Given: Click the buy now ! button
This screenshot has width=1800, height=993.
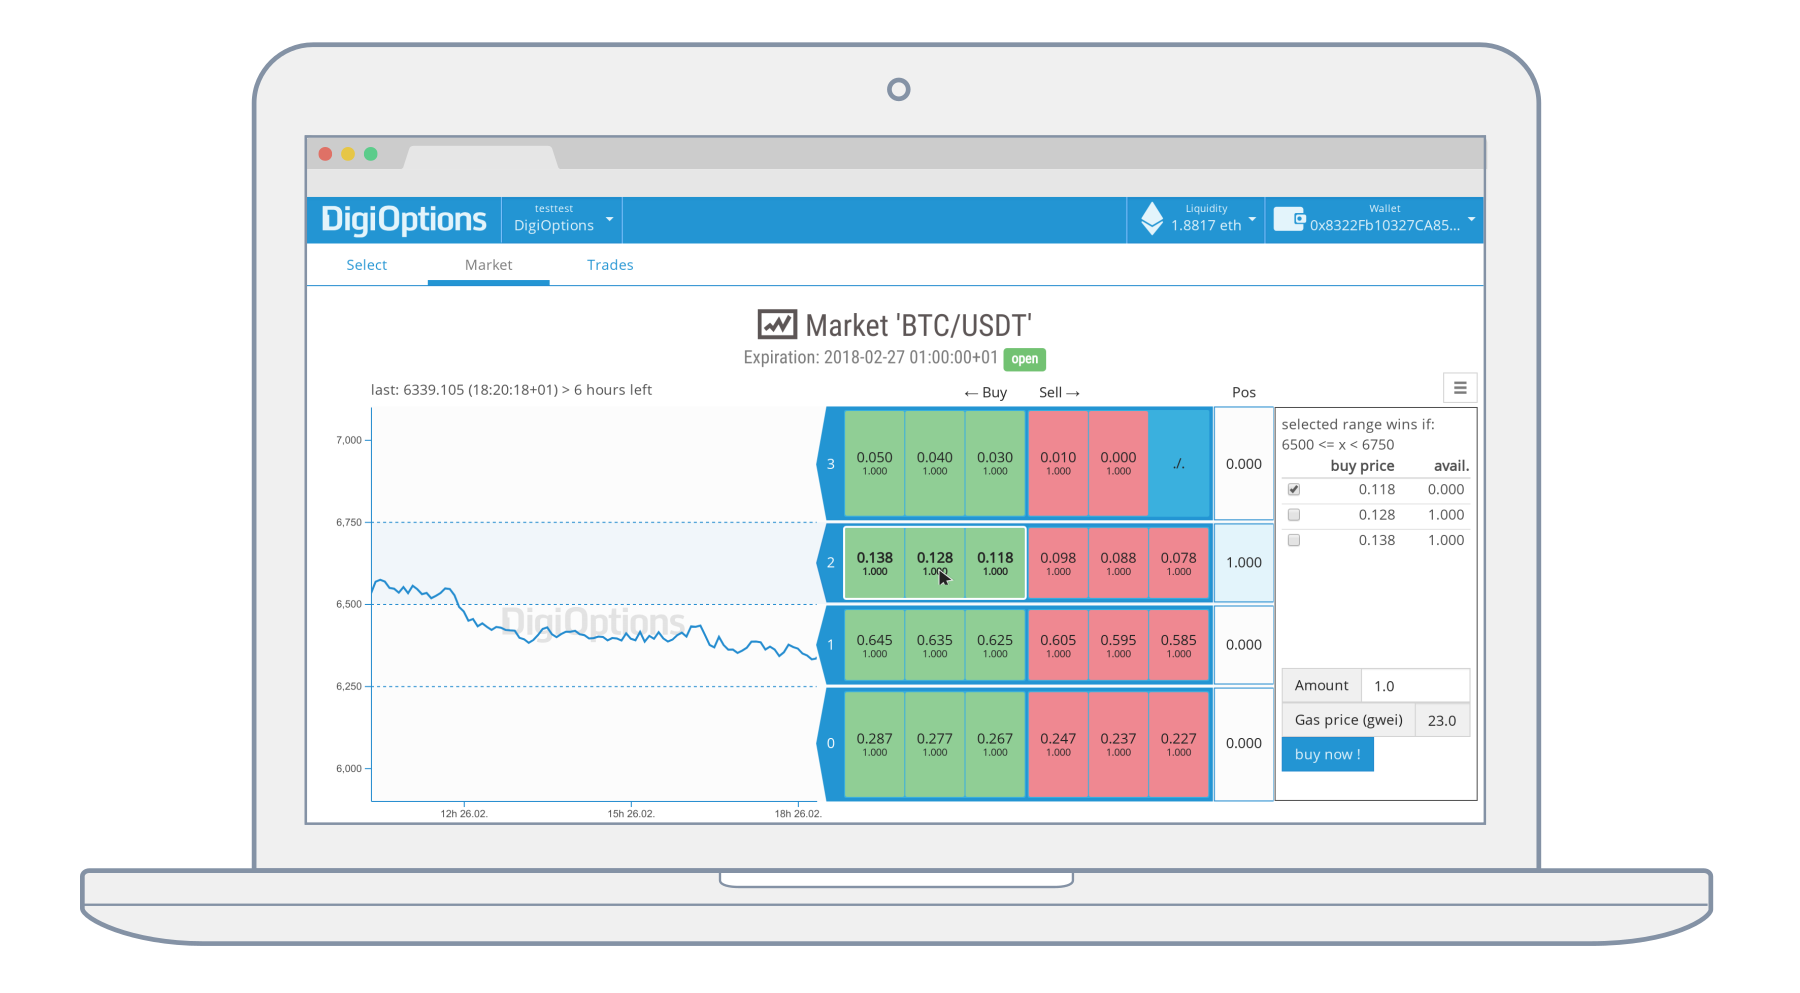Looking at the screenshot, I should point(1327,755).
